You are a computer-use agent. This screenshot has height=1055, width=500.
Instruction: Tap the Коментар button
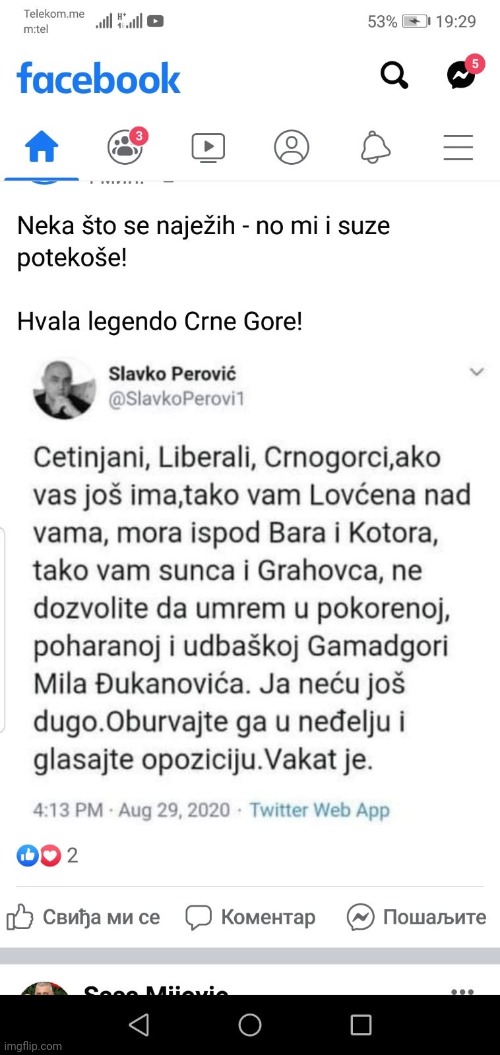point(250,917)
